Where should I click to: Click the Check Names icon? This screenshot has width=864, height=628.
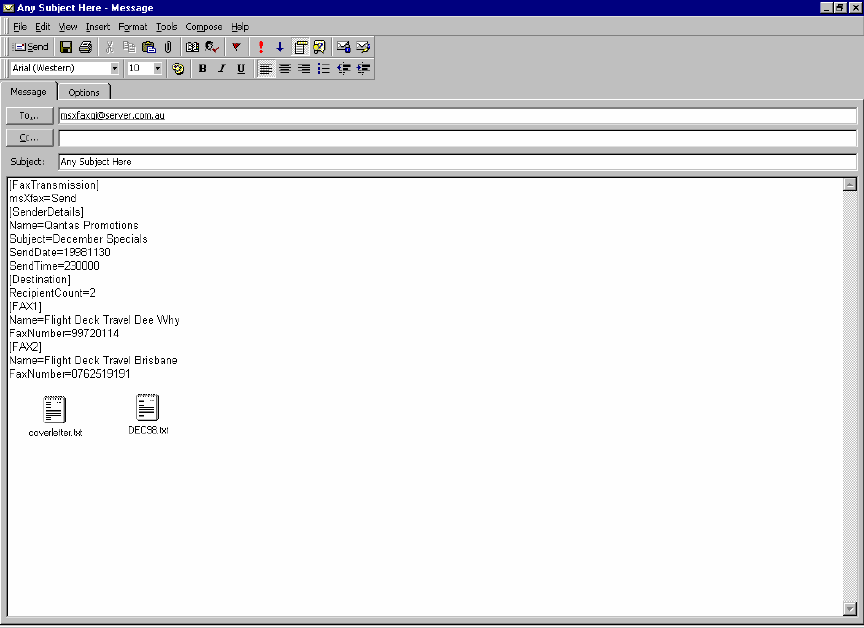coord(212,47)
